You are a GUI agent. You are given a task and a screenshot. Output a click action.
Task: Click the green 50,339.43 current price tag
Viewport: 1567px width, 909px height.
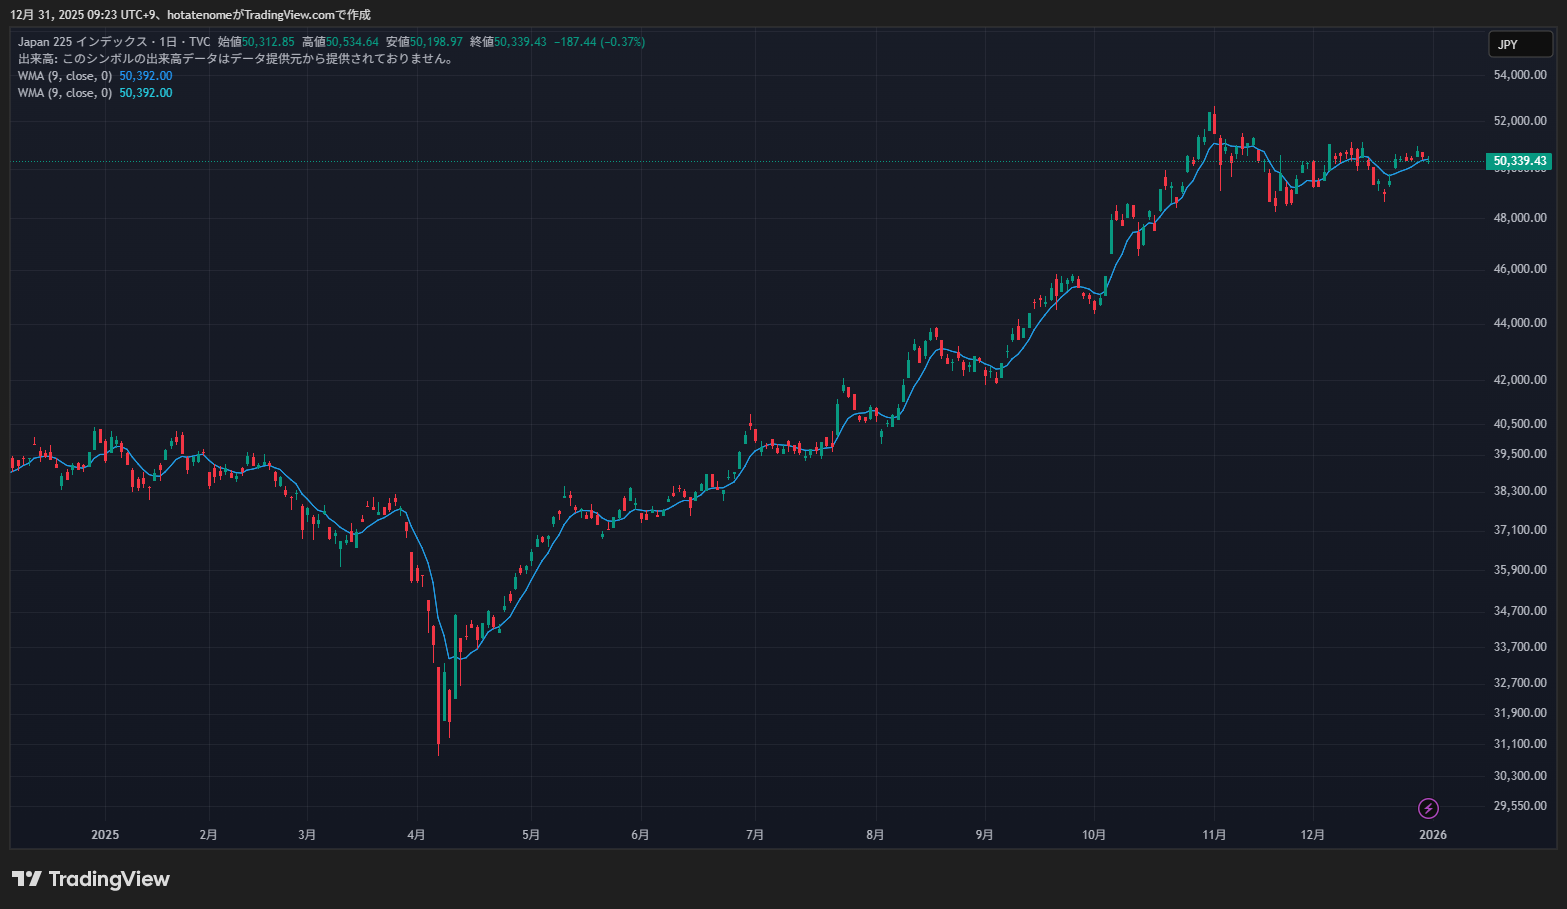1519,161
